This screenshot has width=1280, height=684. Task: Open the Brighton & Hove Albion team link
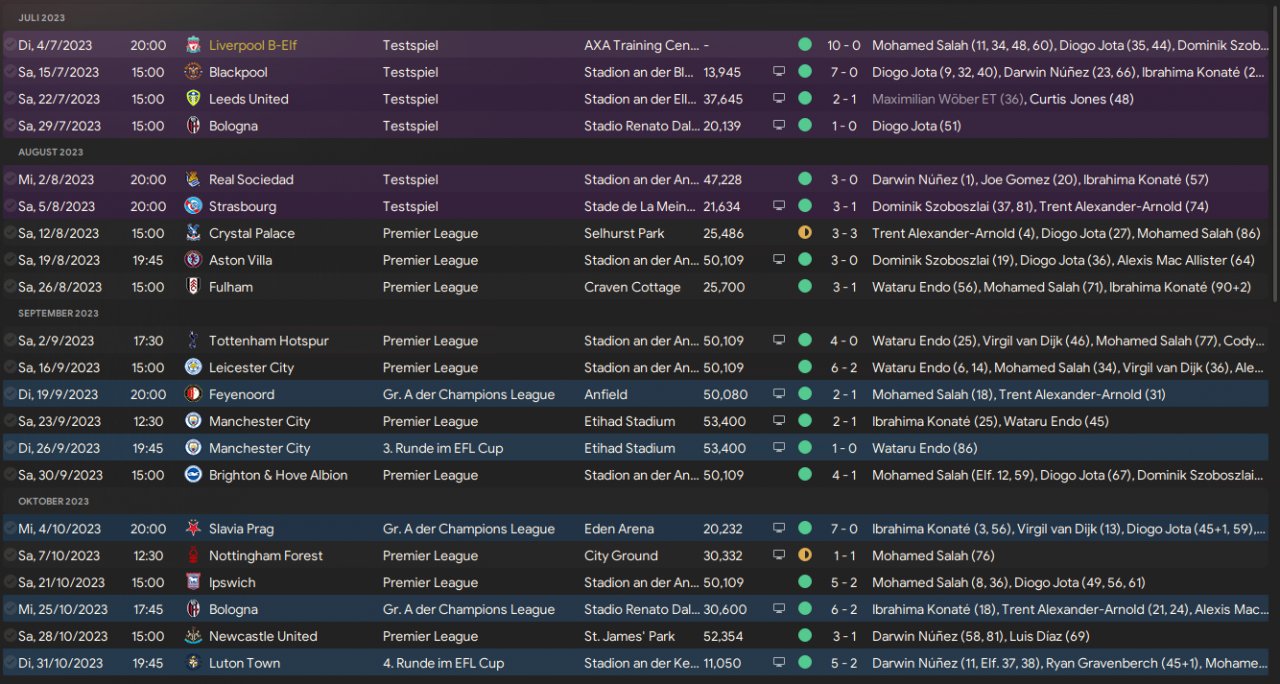coord(278,475)
